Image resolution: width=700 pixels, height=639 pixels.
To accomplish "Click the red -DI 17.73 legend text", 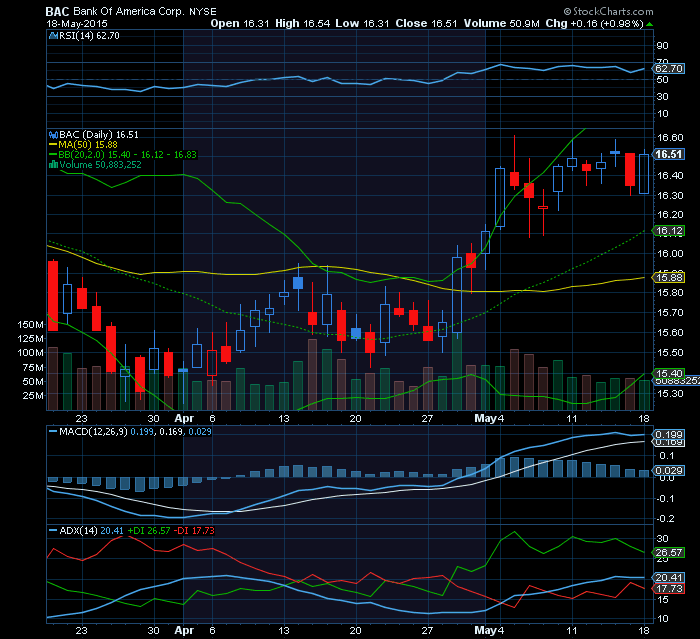I will click(x=194, y=531).
